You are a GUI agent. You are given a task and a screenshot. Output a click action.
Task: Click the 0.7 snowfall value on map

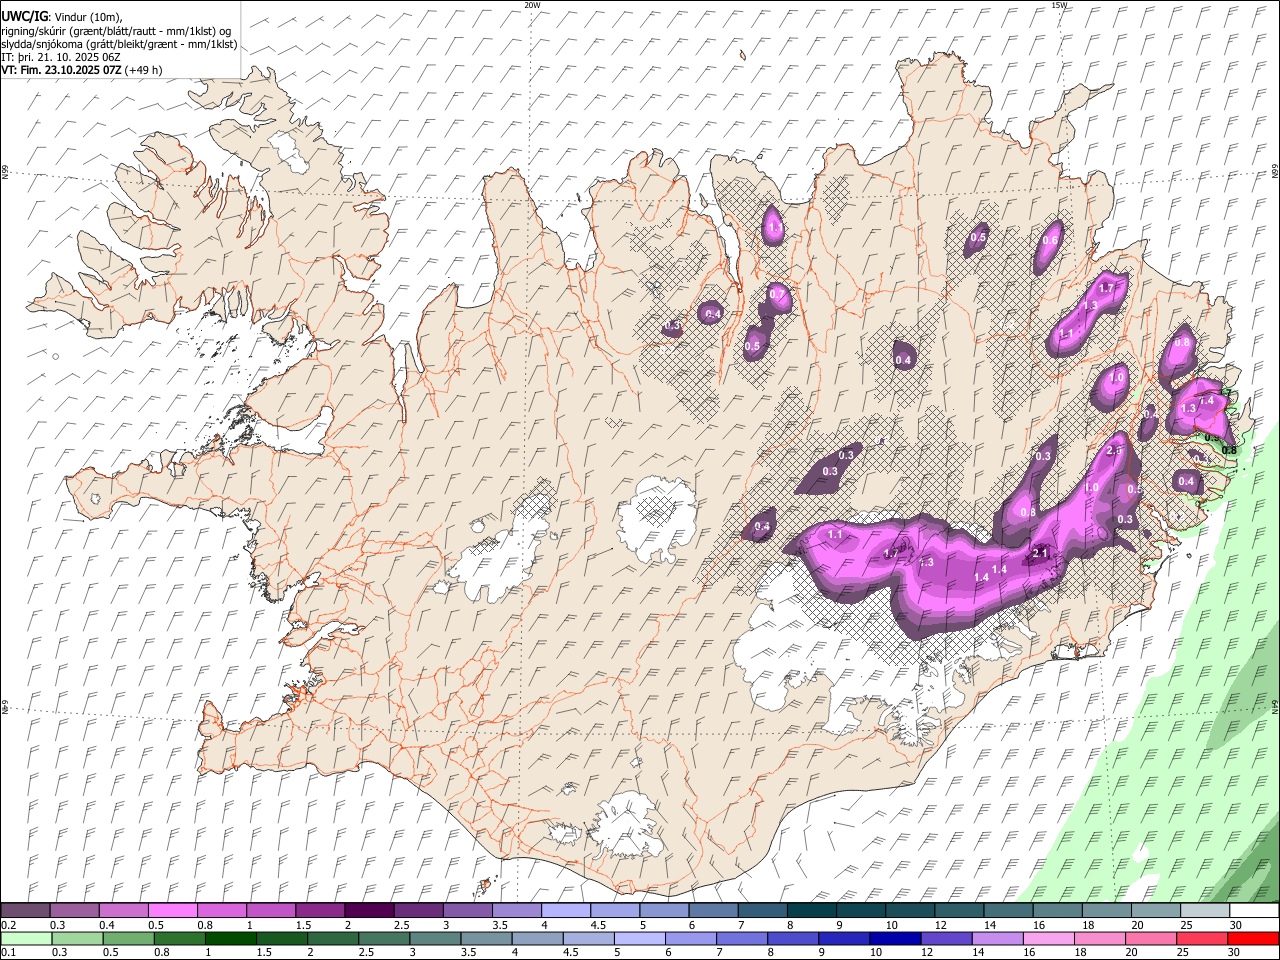pyautogui.click(x=777, y=294)
